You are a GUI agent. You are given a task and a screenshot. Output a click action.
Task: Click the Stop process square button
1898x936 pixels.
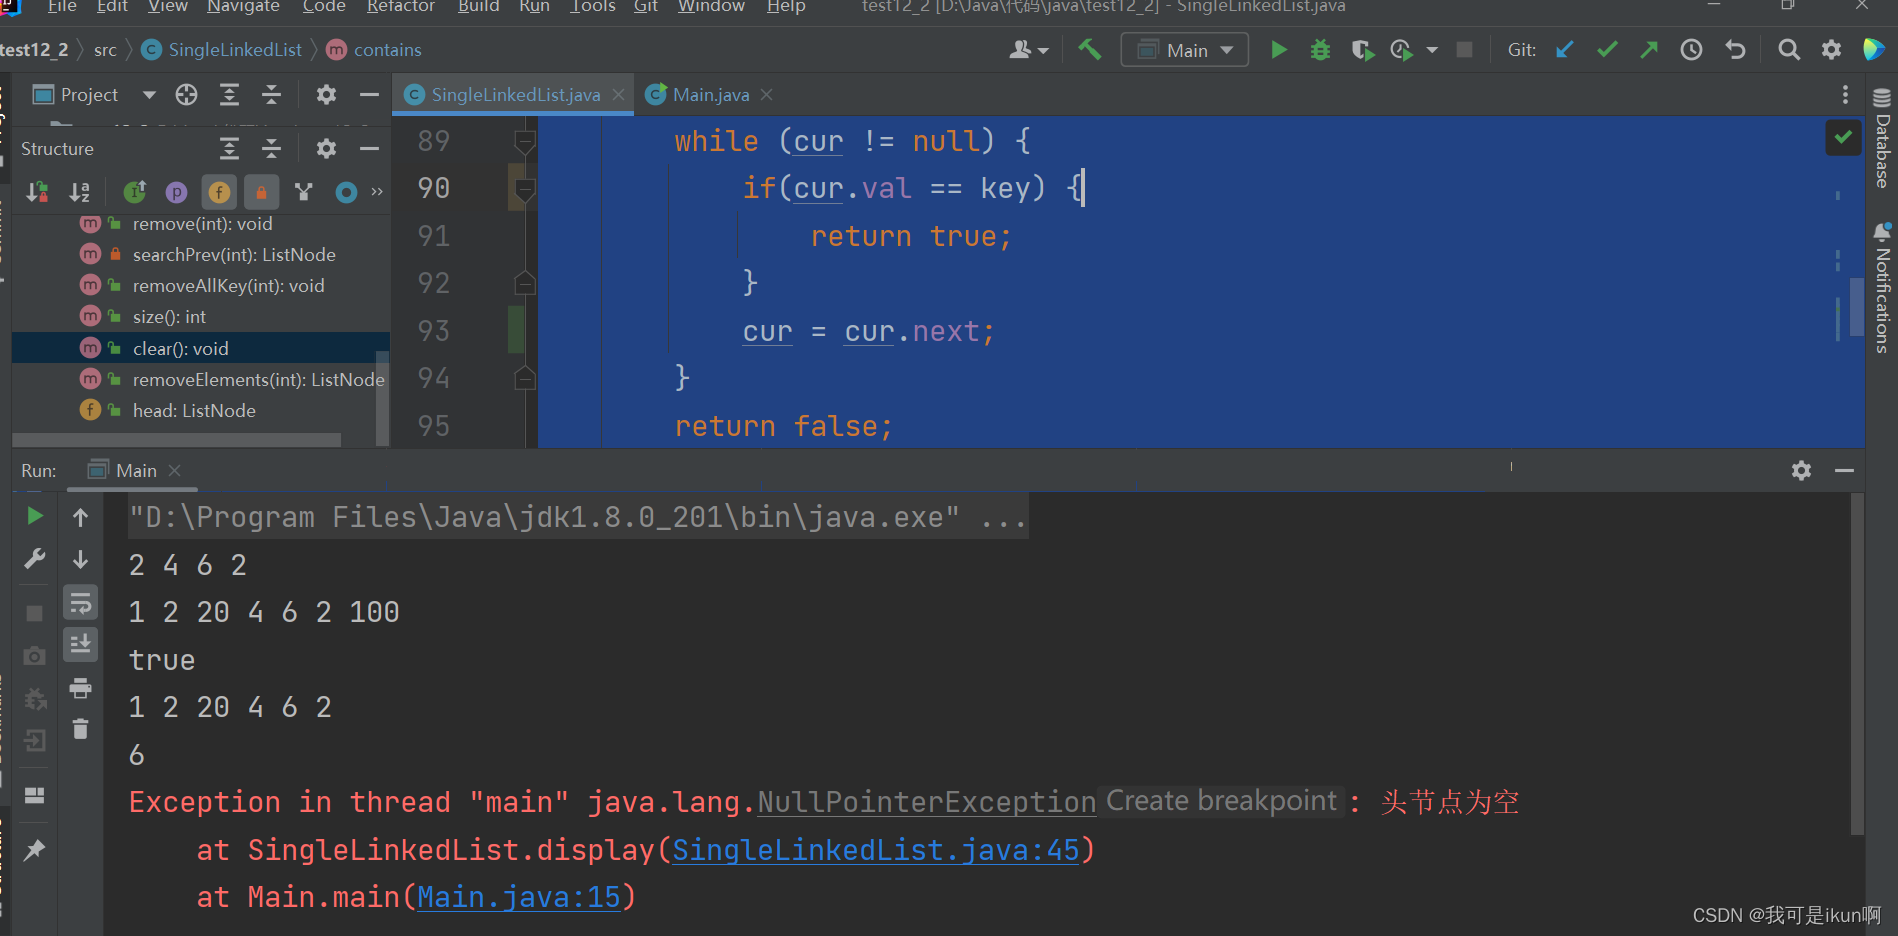point(1464,50)
